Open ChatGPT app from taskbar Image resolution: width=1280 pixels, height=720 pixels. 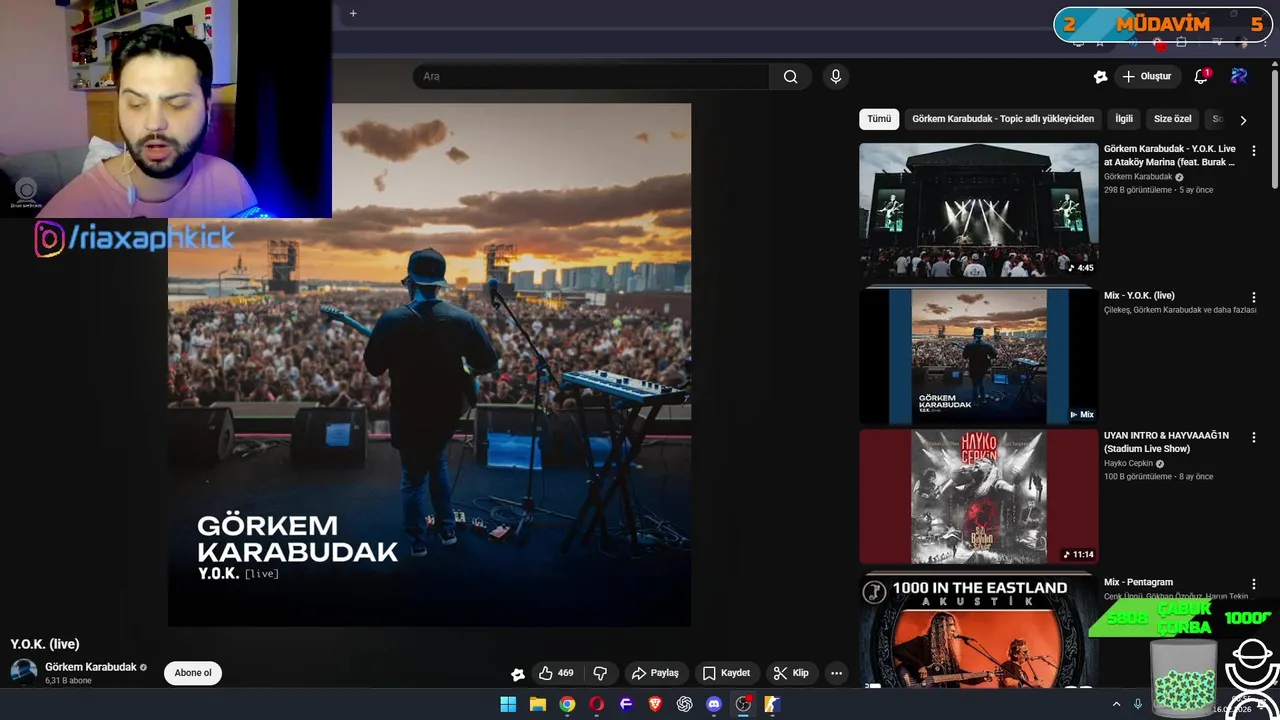[684, 704]
